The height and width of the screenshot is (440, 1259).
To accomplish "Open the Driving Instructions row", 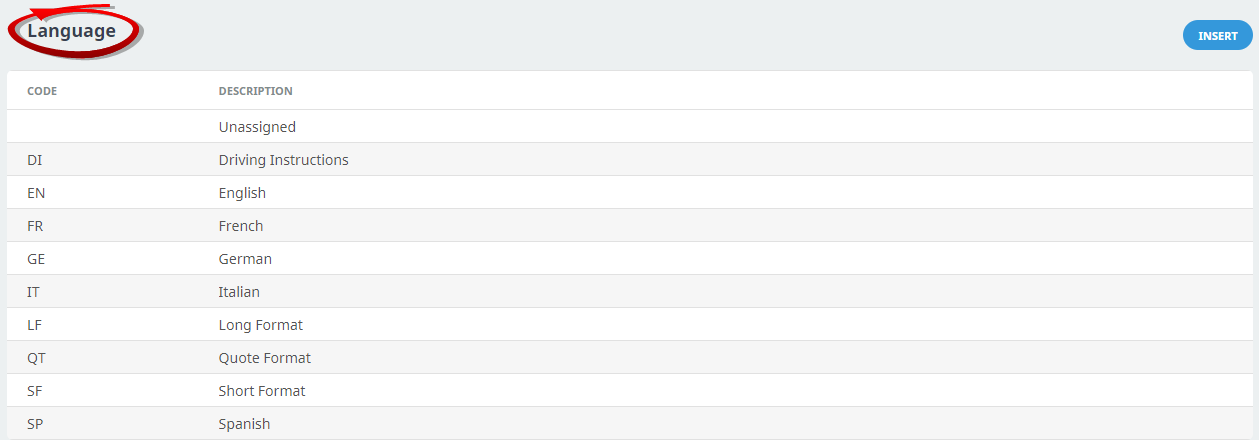I will coord(283,160).
